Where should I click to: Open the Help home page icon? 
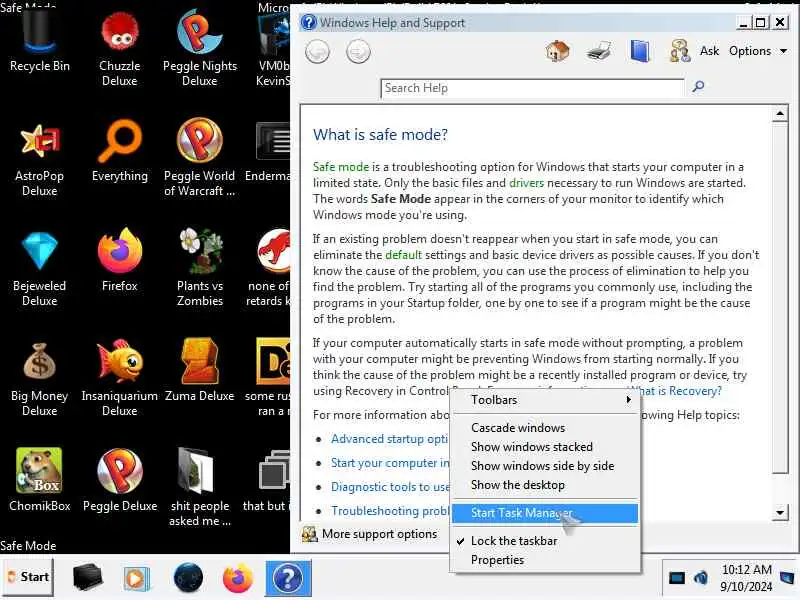pyautogui.click(x=558, y=51)
